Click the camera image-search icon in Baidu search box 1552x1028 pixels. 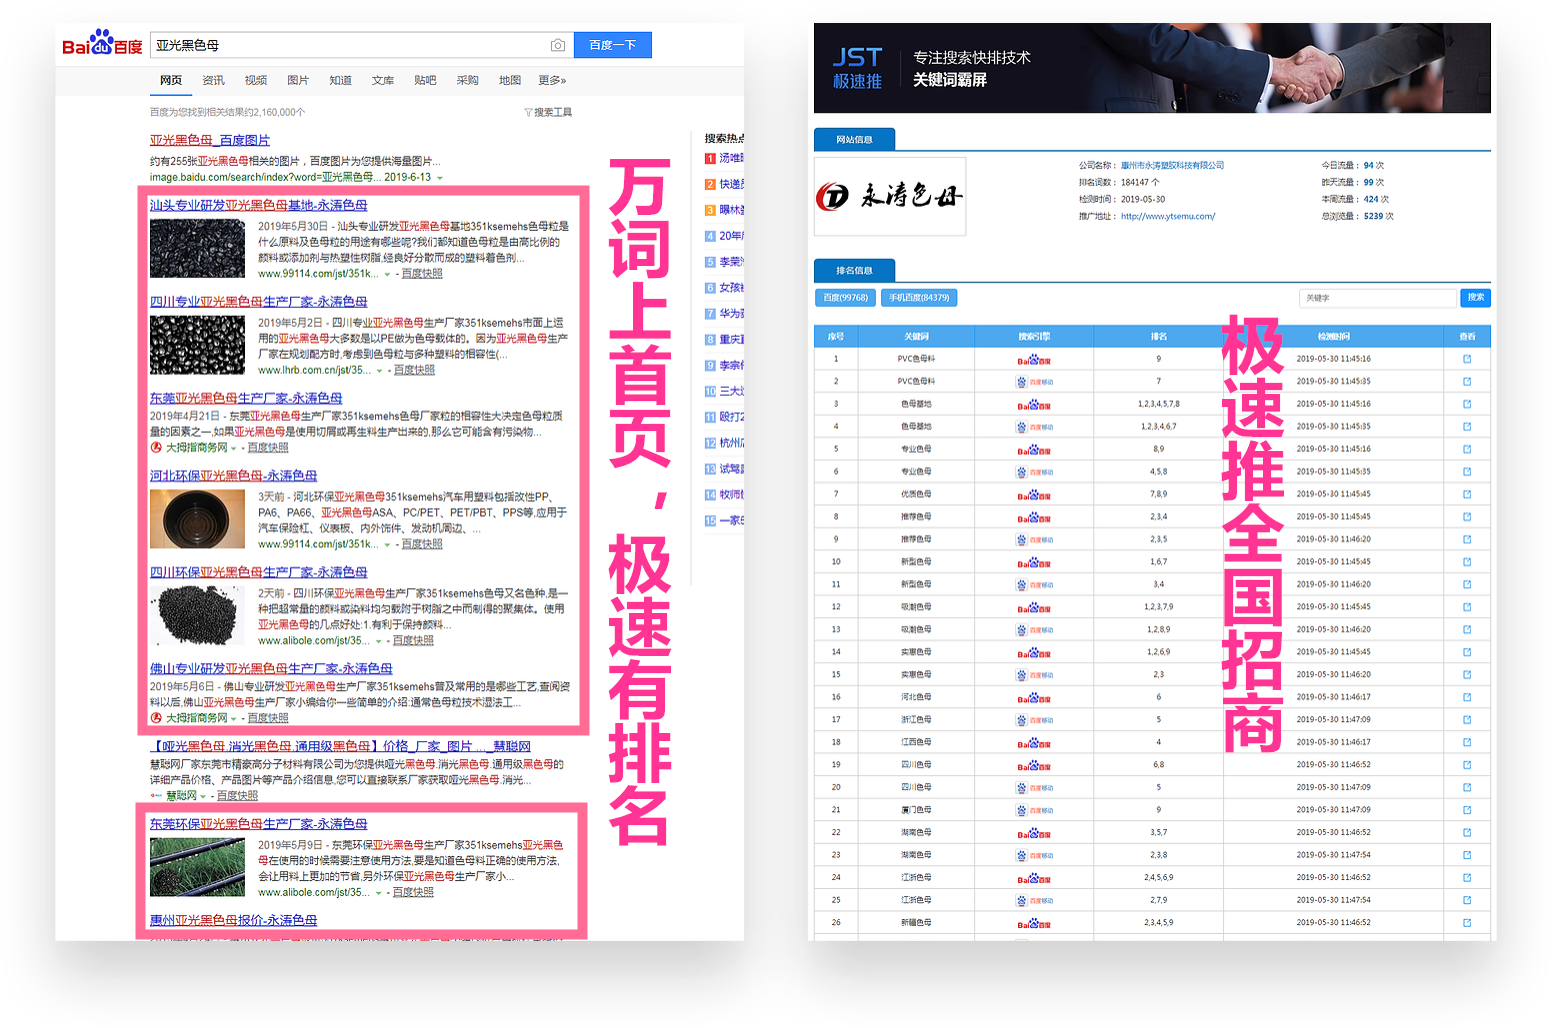coord(558,45)
